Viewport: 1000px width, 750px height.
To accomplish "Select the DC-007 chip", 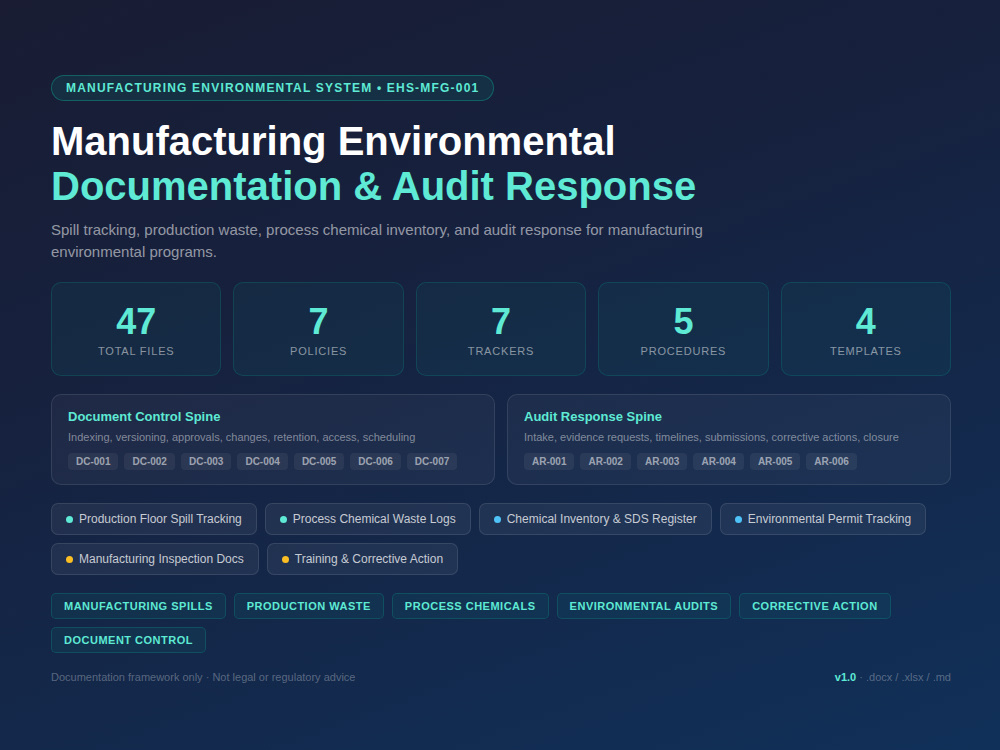I will tap(432, 461).
